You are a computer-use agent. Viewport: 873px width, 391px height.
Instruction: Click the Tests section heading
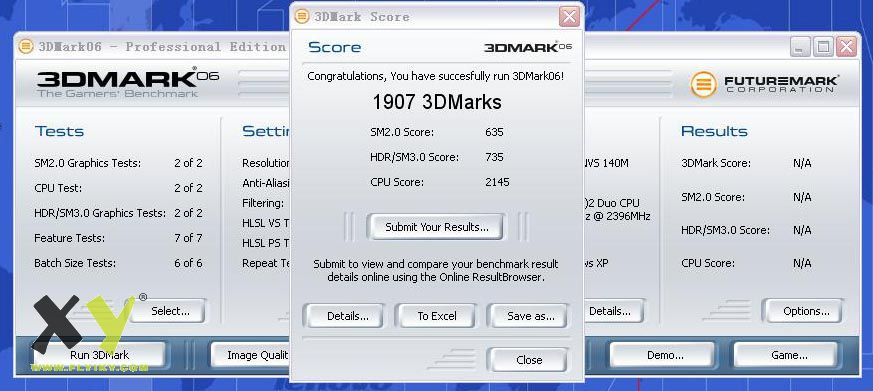(x=59, y=131)
